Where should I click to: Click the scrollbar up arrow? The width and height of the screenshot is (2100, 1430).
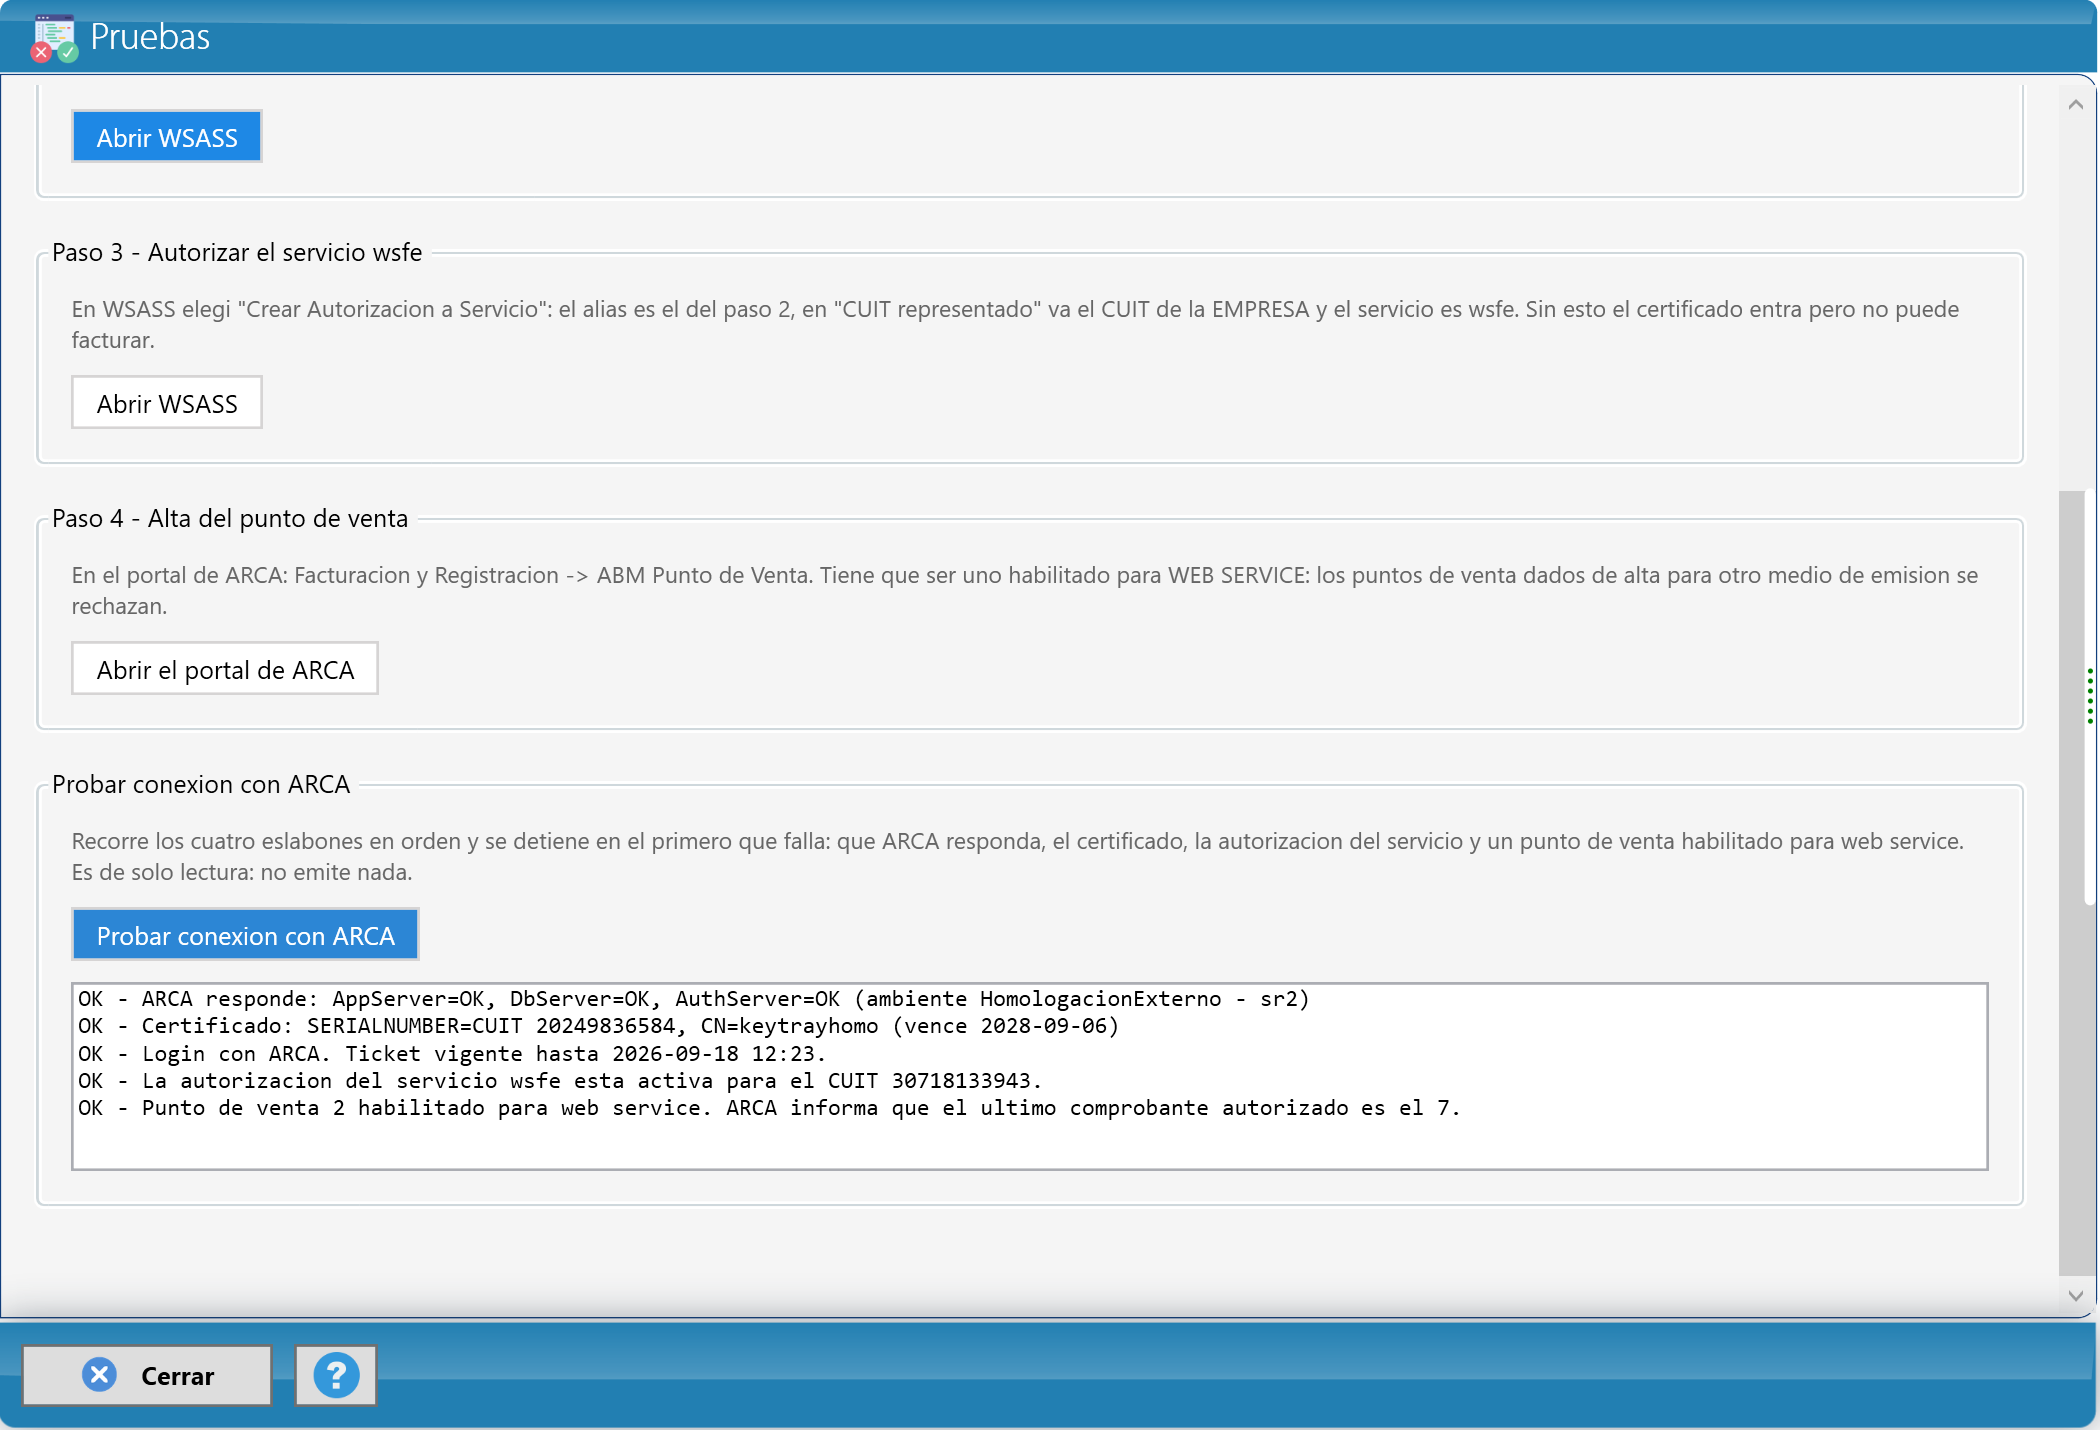click(x=2076, y=105)
